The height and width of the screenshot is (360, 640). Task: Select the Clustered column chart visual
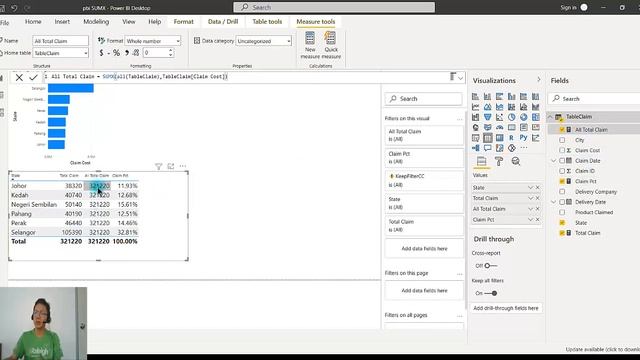(511, 97)
